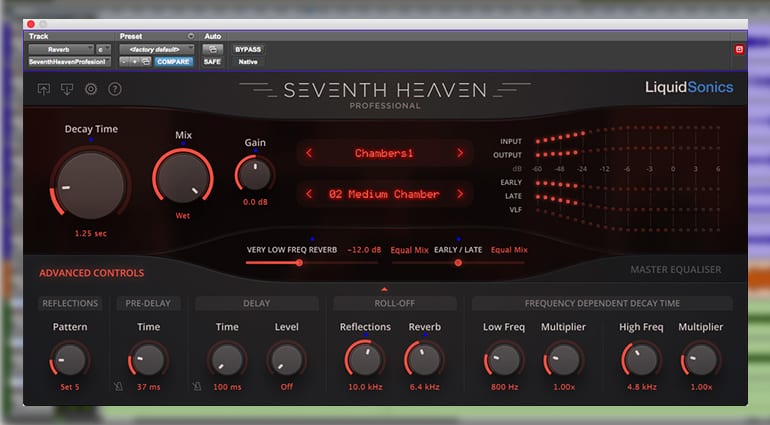Open the 02 Medium Chamber preset selector display
770x425 pixels.
point(384,194)
